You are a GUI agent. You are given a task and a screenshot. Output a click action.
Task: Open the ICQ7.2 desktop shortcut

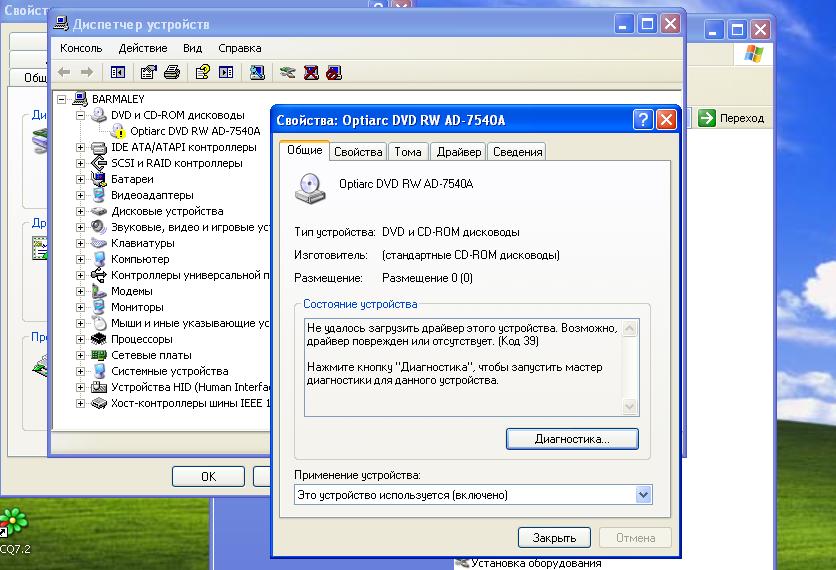point(13,531)
